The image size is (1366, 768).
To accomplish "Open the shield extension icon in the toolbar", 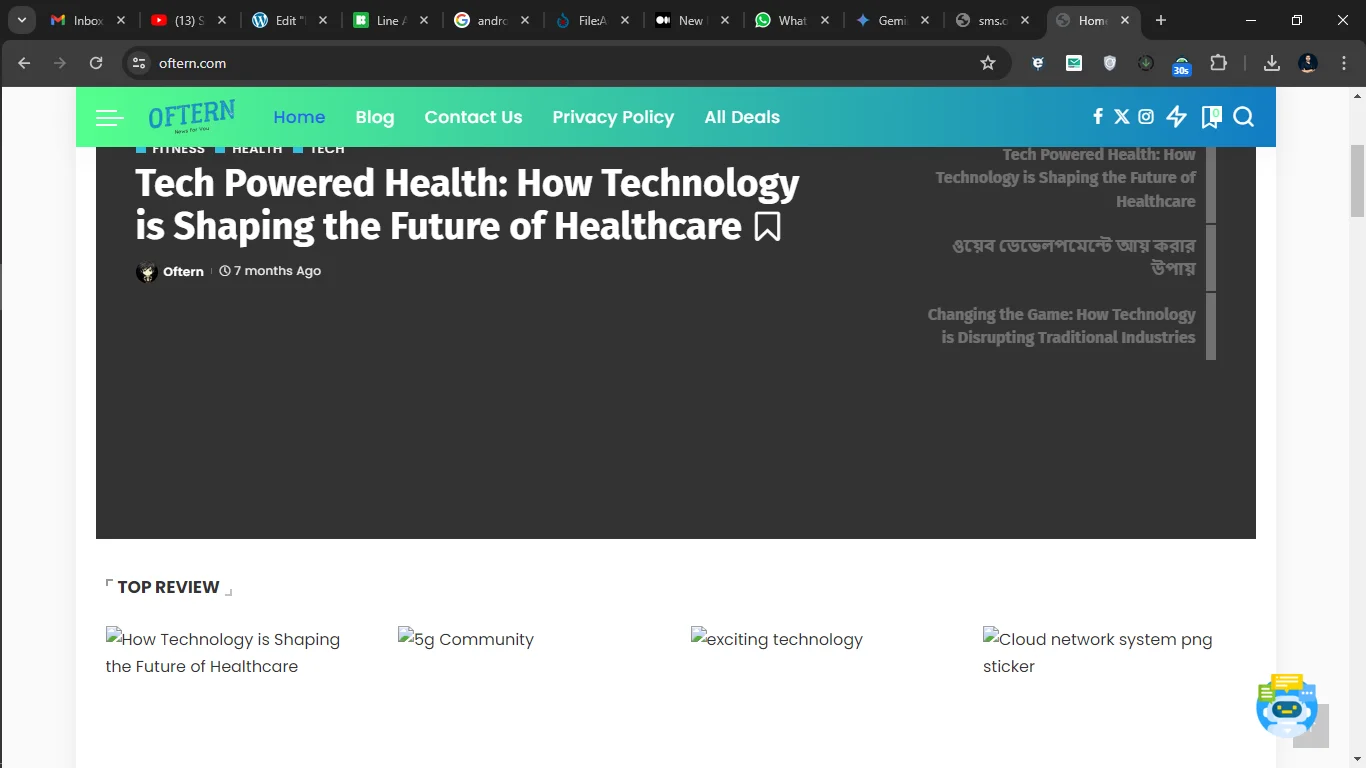I will (x=1110, y=62).
